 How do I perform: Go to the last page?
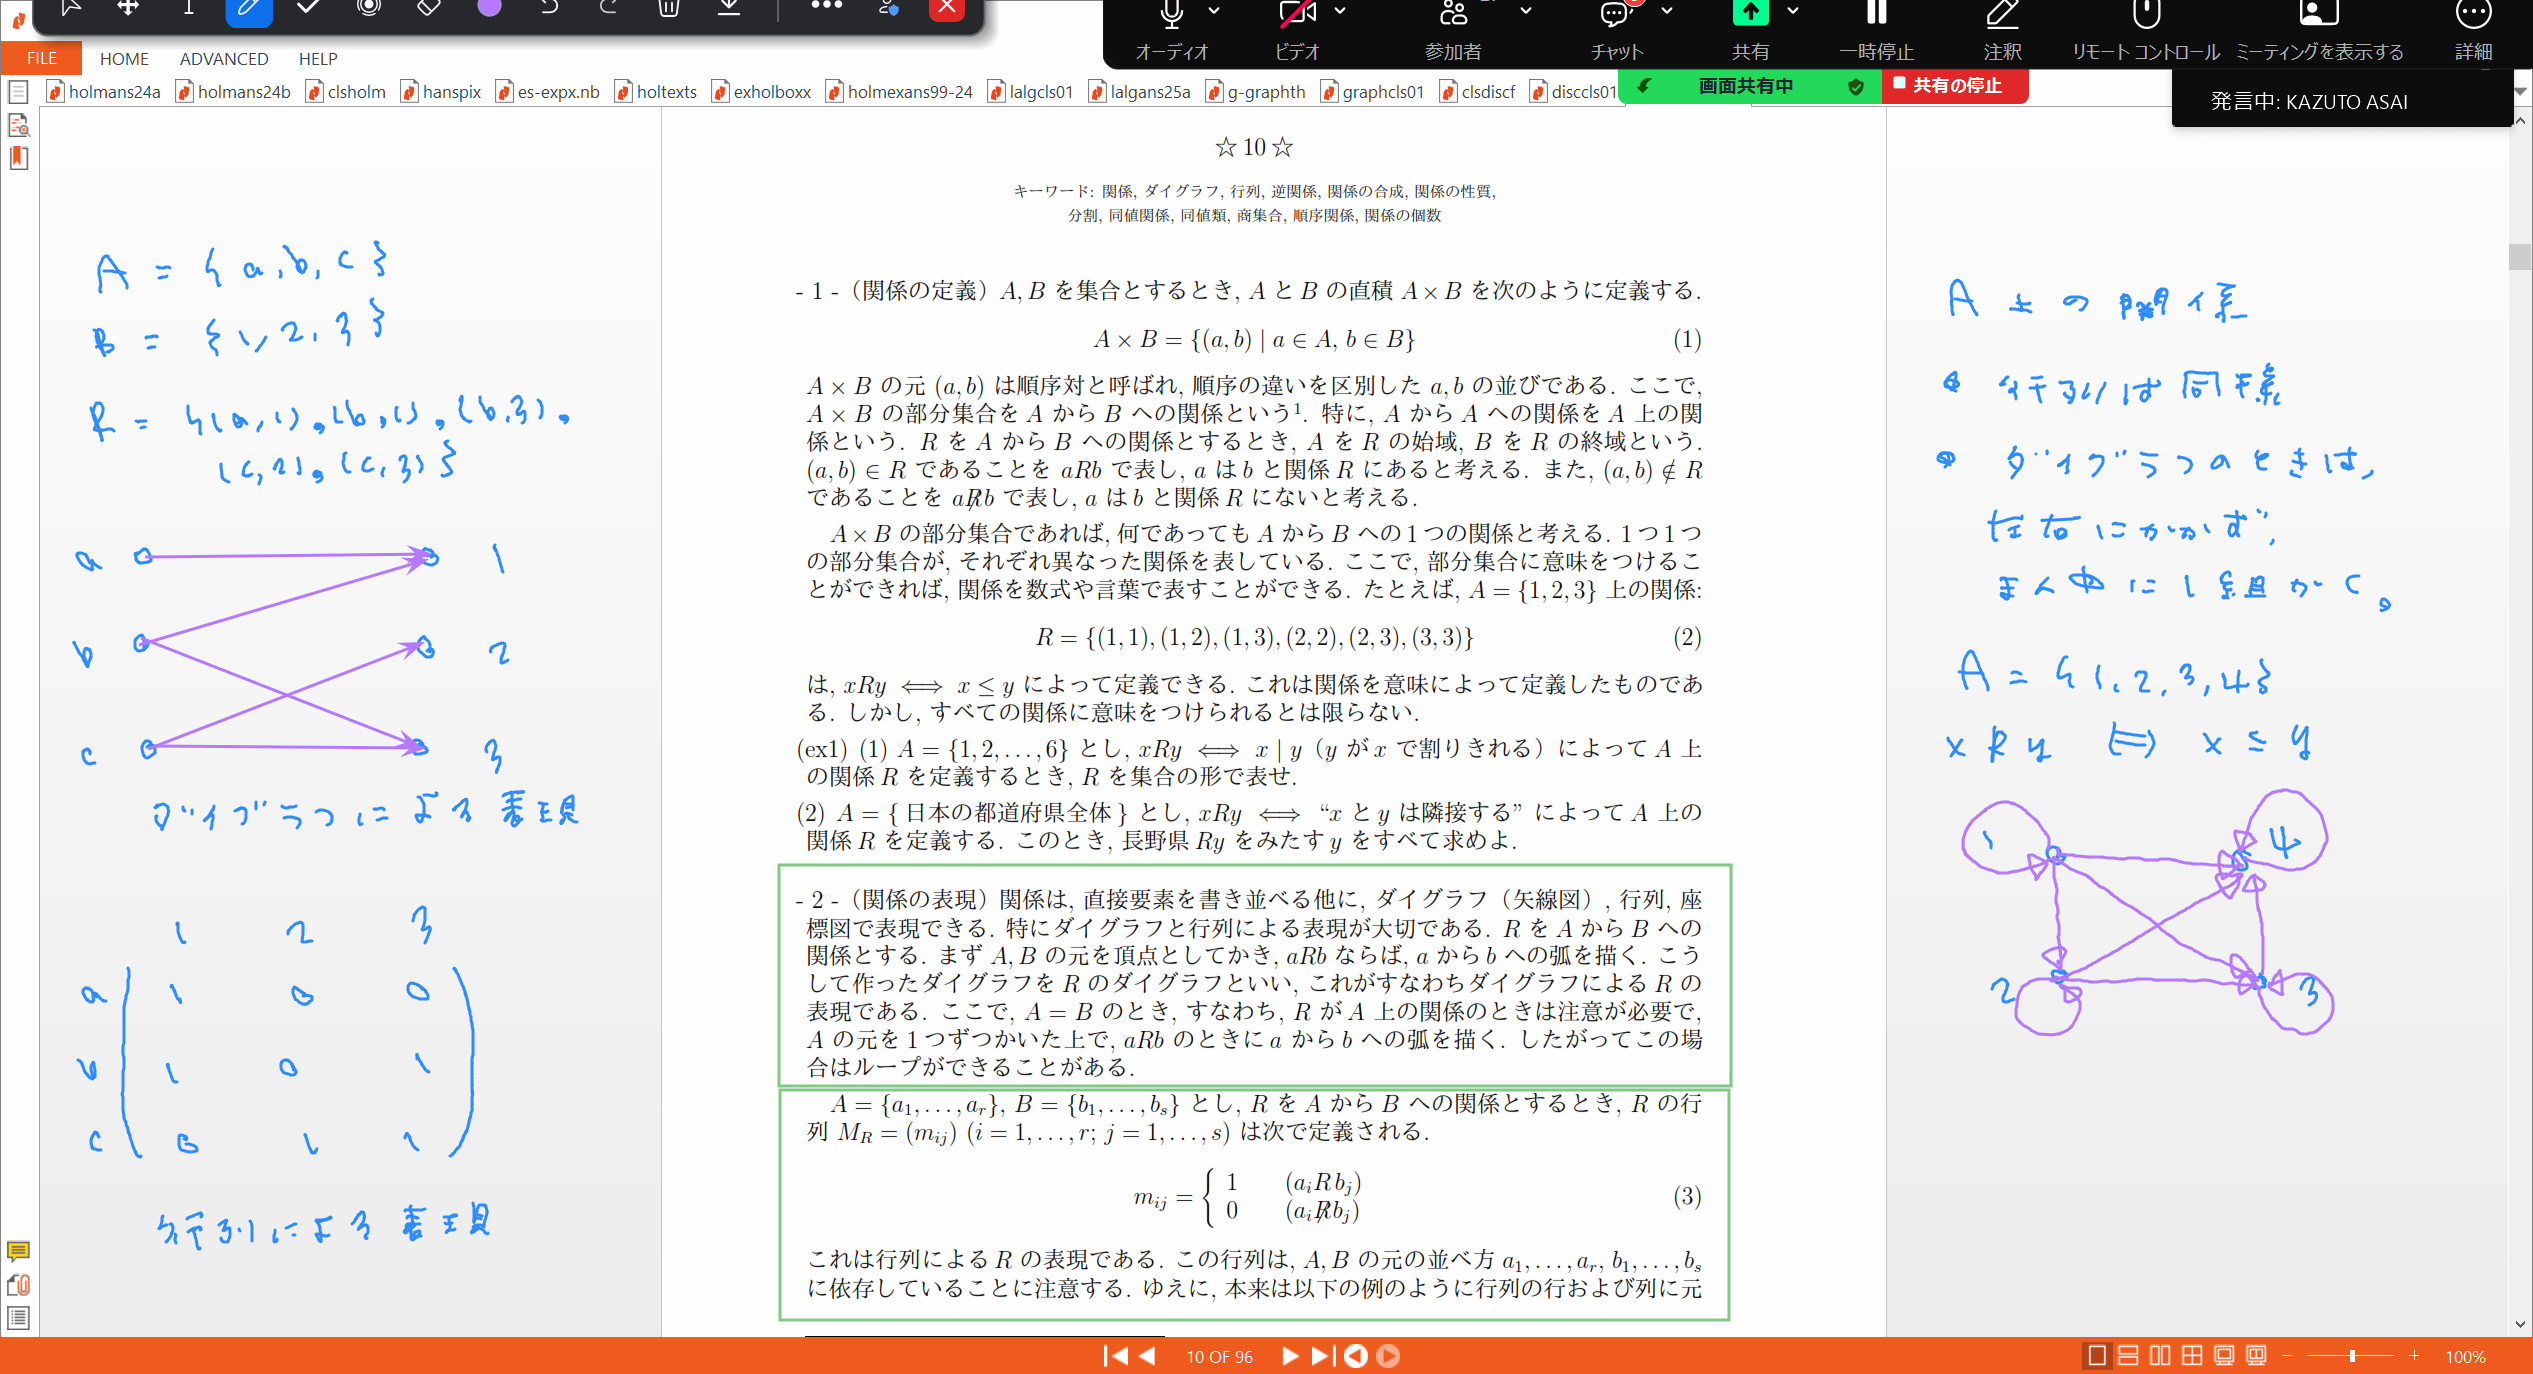(1323, 1356)
